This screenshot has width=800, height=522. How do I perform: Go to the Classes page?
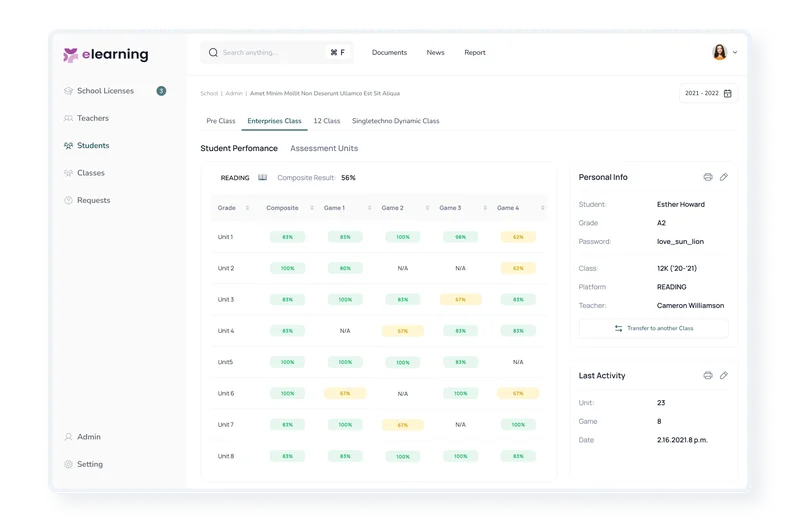[x=91, y=173]
